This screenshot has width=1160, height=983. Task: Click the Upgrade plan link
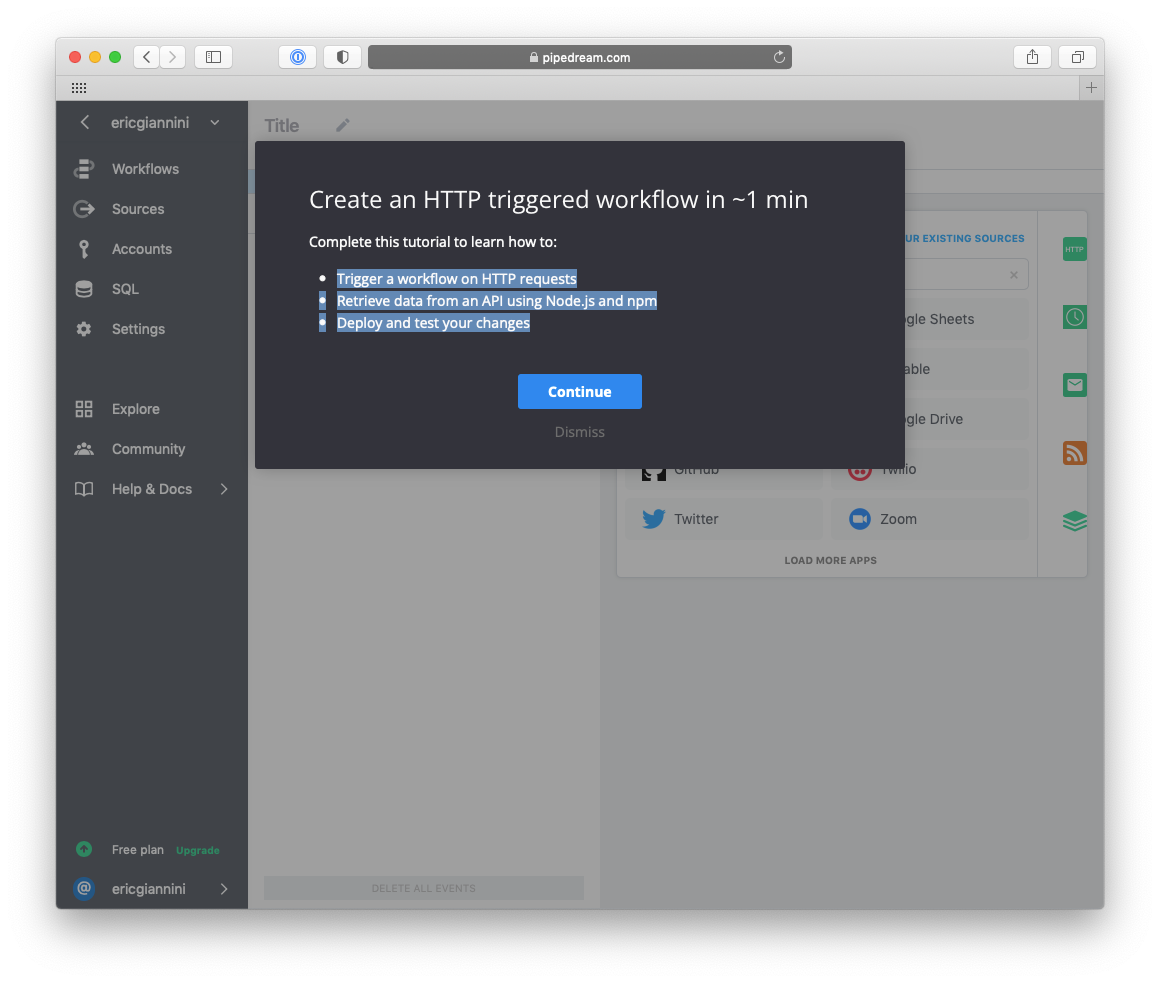(x=198, y=851)
